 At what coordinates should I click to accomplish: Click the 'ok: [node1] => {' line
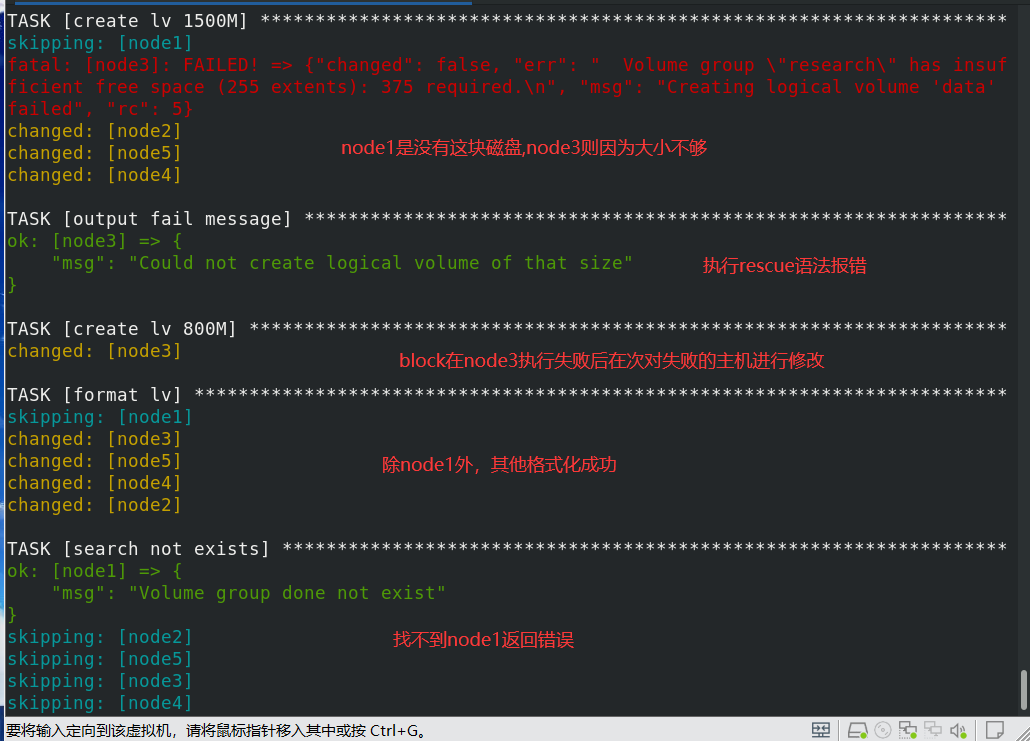click(x=95, y=571)
